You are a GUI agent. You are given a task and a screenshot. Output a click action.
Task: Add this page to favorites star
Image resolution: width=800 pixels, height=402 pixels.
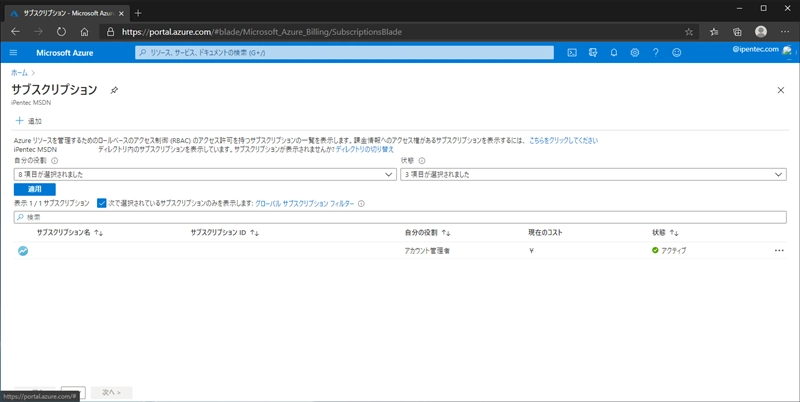[x=689, y=32]
